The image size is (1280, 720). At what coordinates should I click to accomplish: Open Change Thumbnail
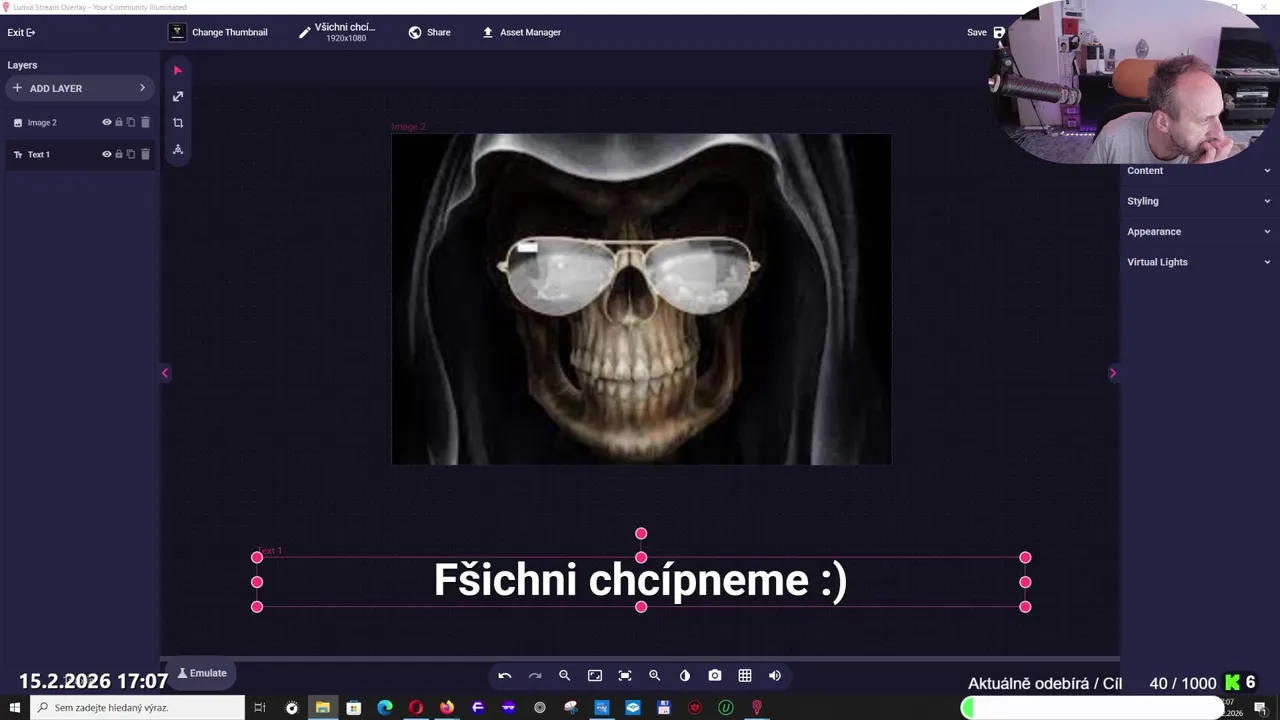click(x=218, y=32)
